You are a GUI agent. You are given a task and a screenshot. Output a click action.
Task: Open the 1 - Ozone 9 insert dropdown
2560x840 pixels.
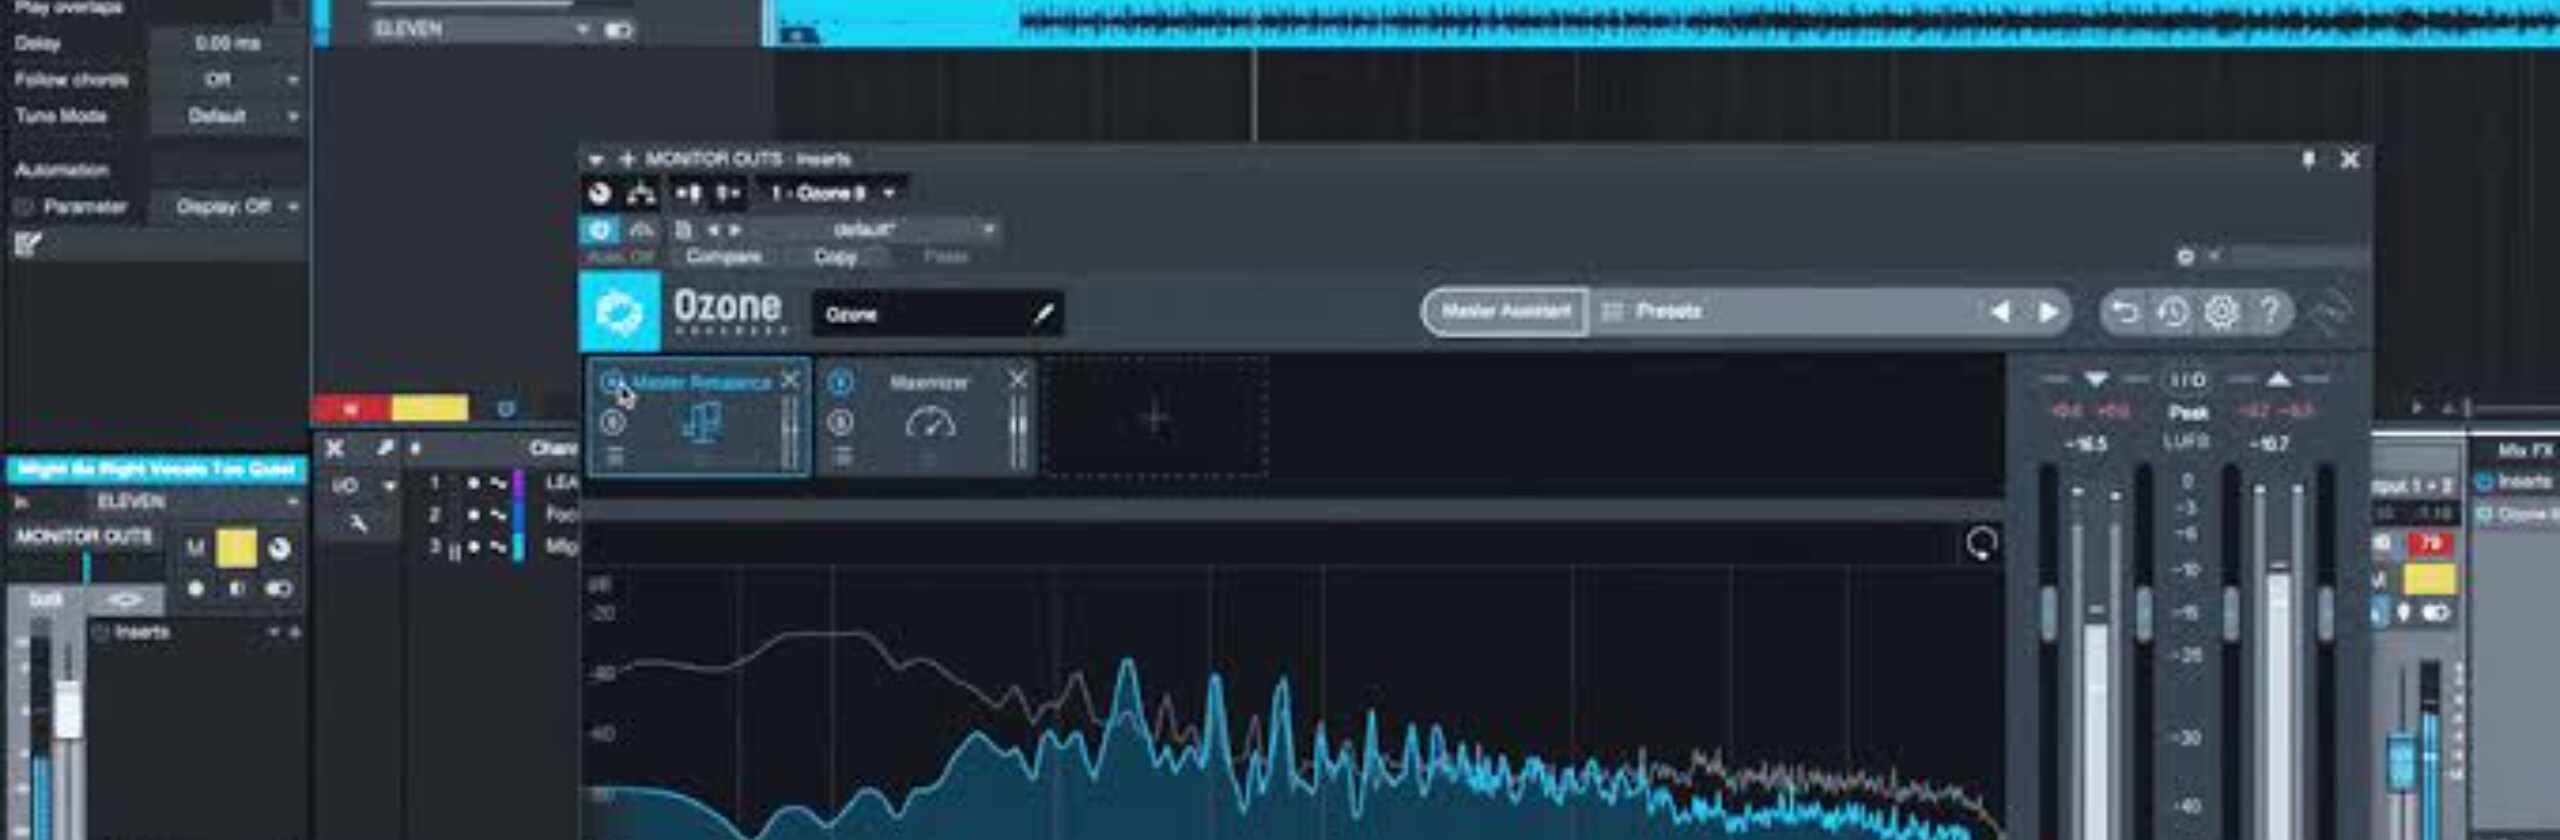(832, 193)
